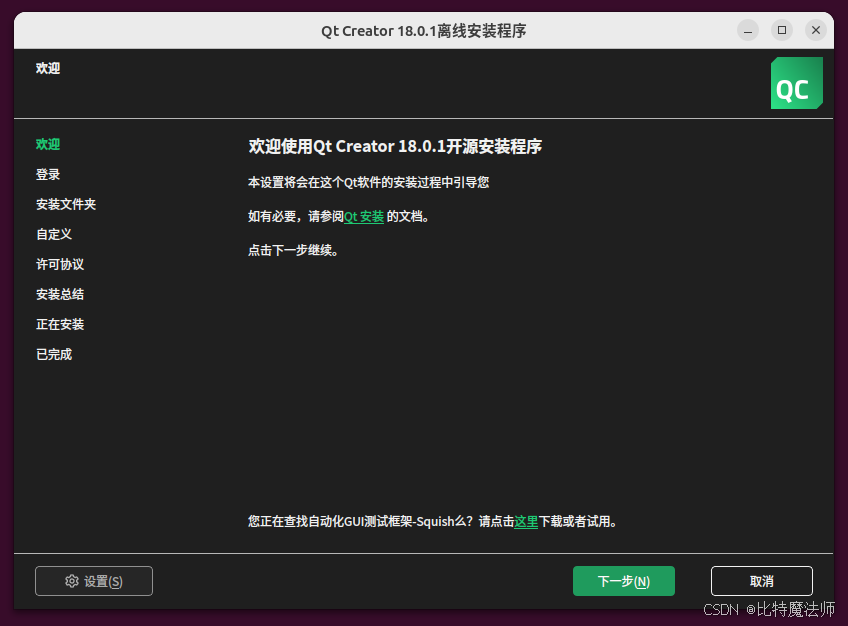
Task: Select the 已完成 step
Action: (x=54, y=354)
